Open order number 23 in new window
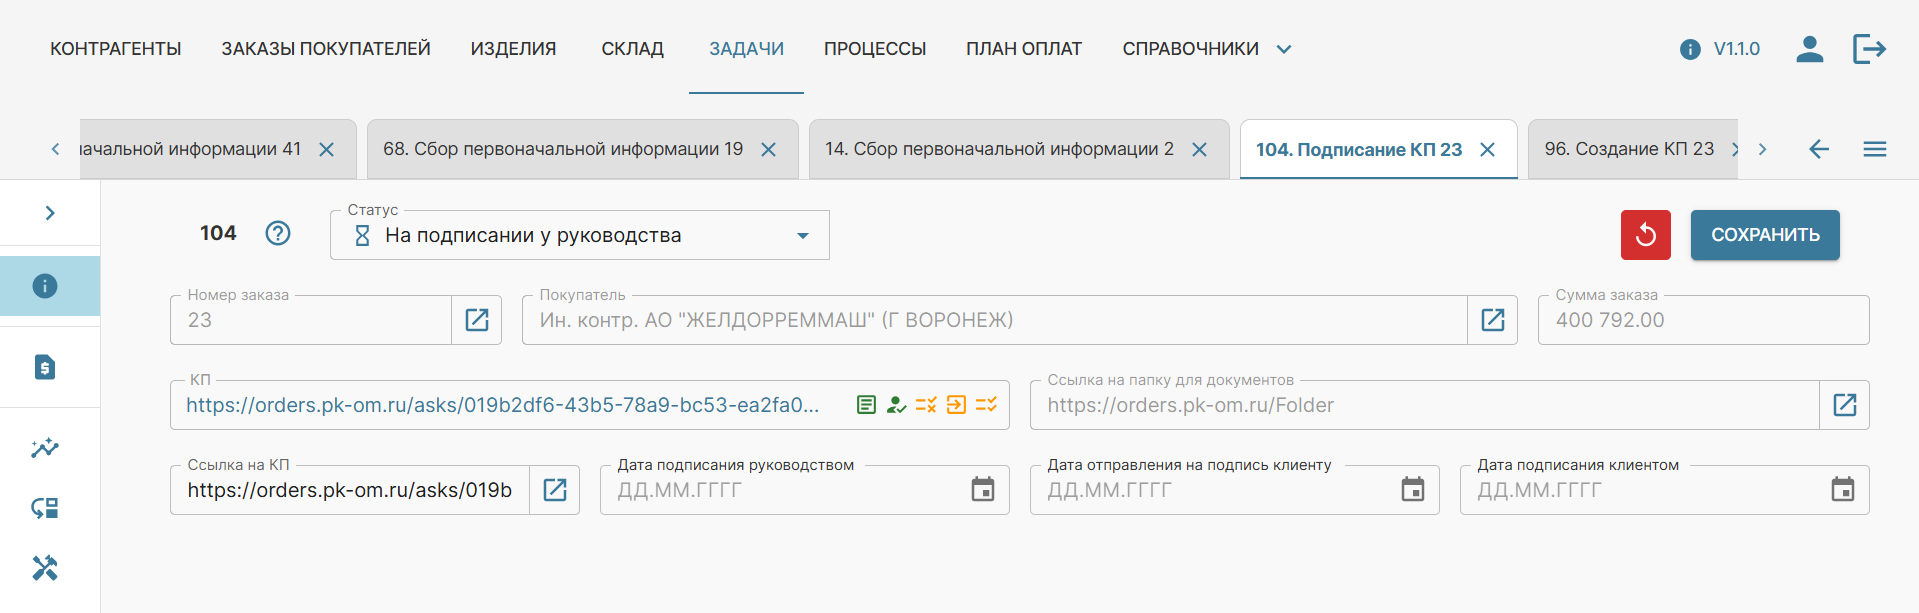Screen dimensions: 1919x613 (477, 320)
